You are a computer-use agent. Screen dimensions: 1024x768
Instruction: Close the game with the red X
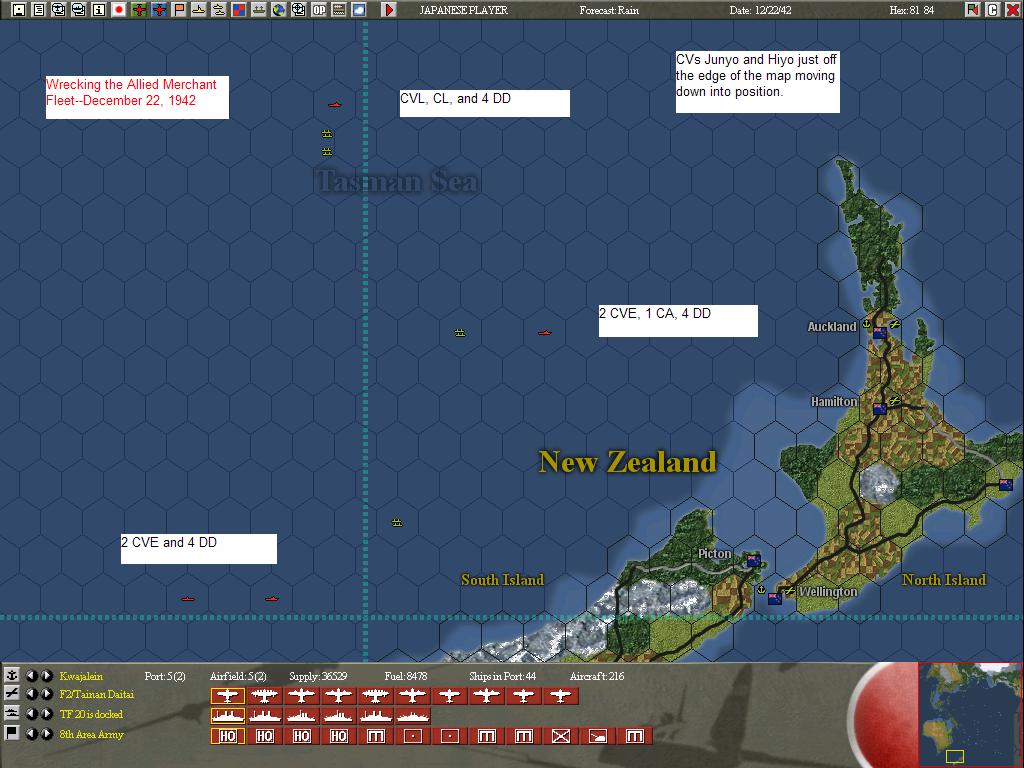coord(1012,10)
